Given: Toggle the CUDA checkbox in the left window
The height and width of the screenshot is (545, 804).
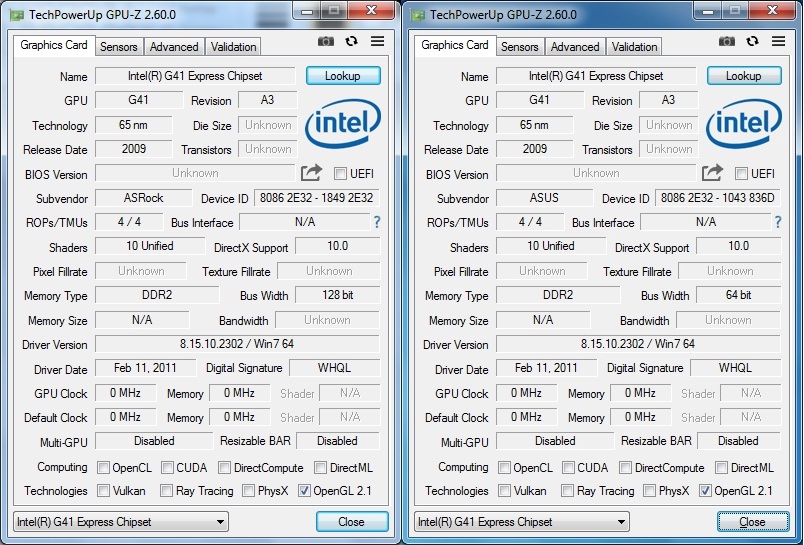Looking at the screenshot, I should coord(167,468).
